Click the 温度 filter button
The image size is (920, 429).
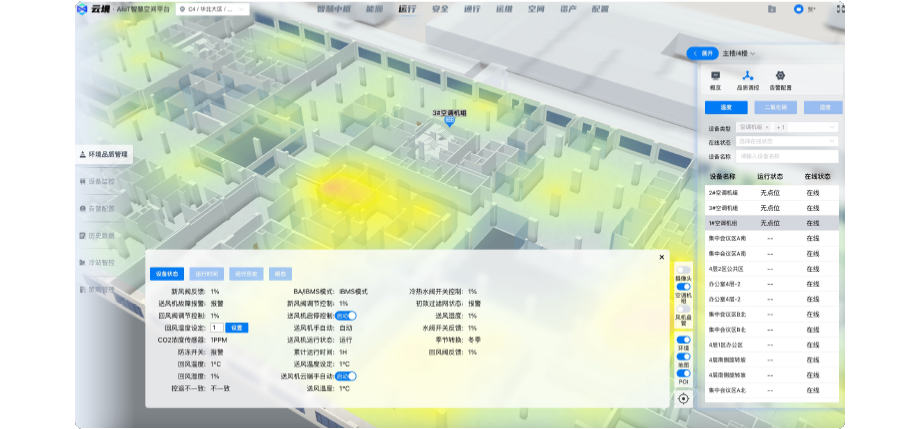pyautogui.click(x=726, y=107)
